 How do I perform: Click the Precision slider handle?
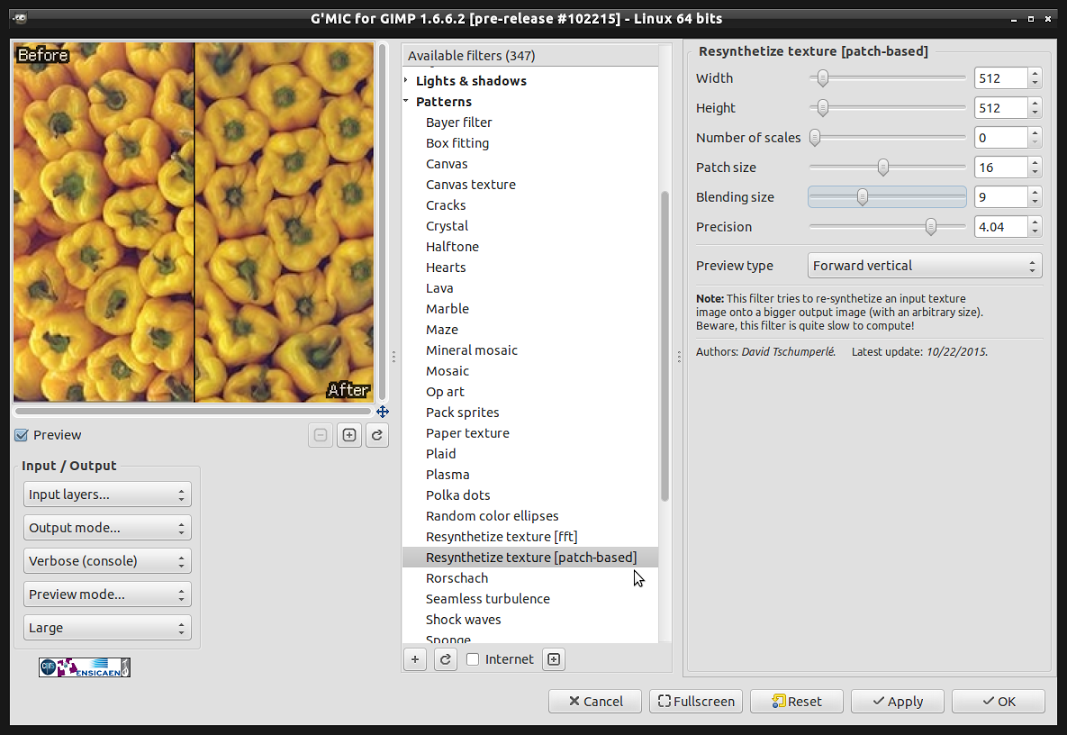pyautogui.click(x=930, y=227)
